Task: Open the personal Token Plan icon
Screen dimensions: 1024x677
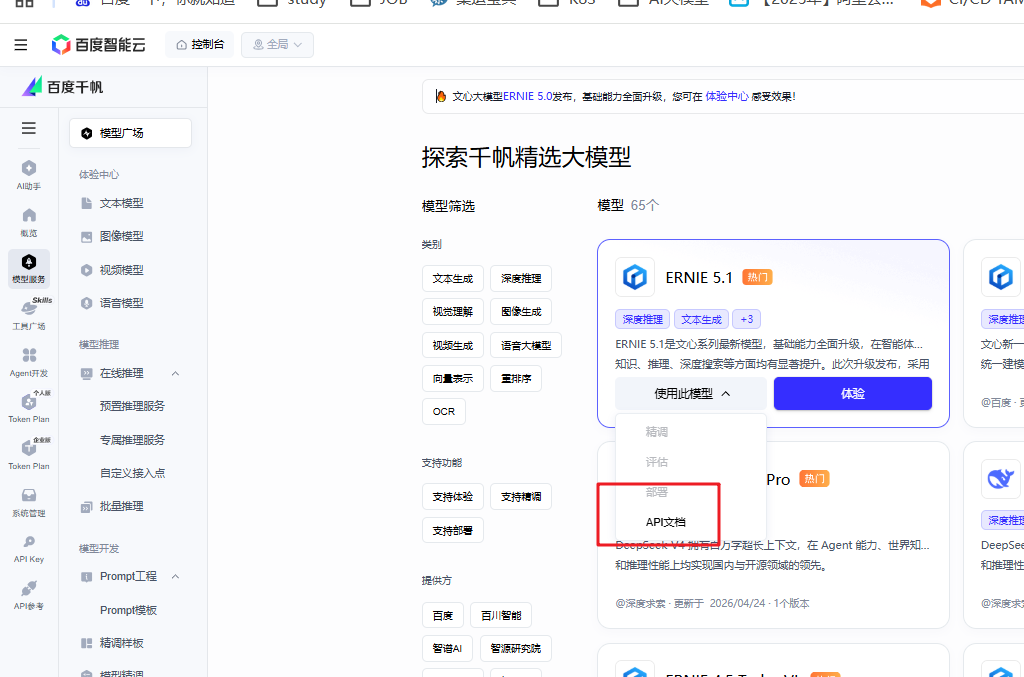Action: [29, 407]
